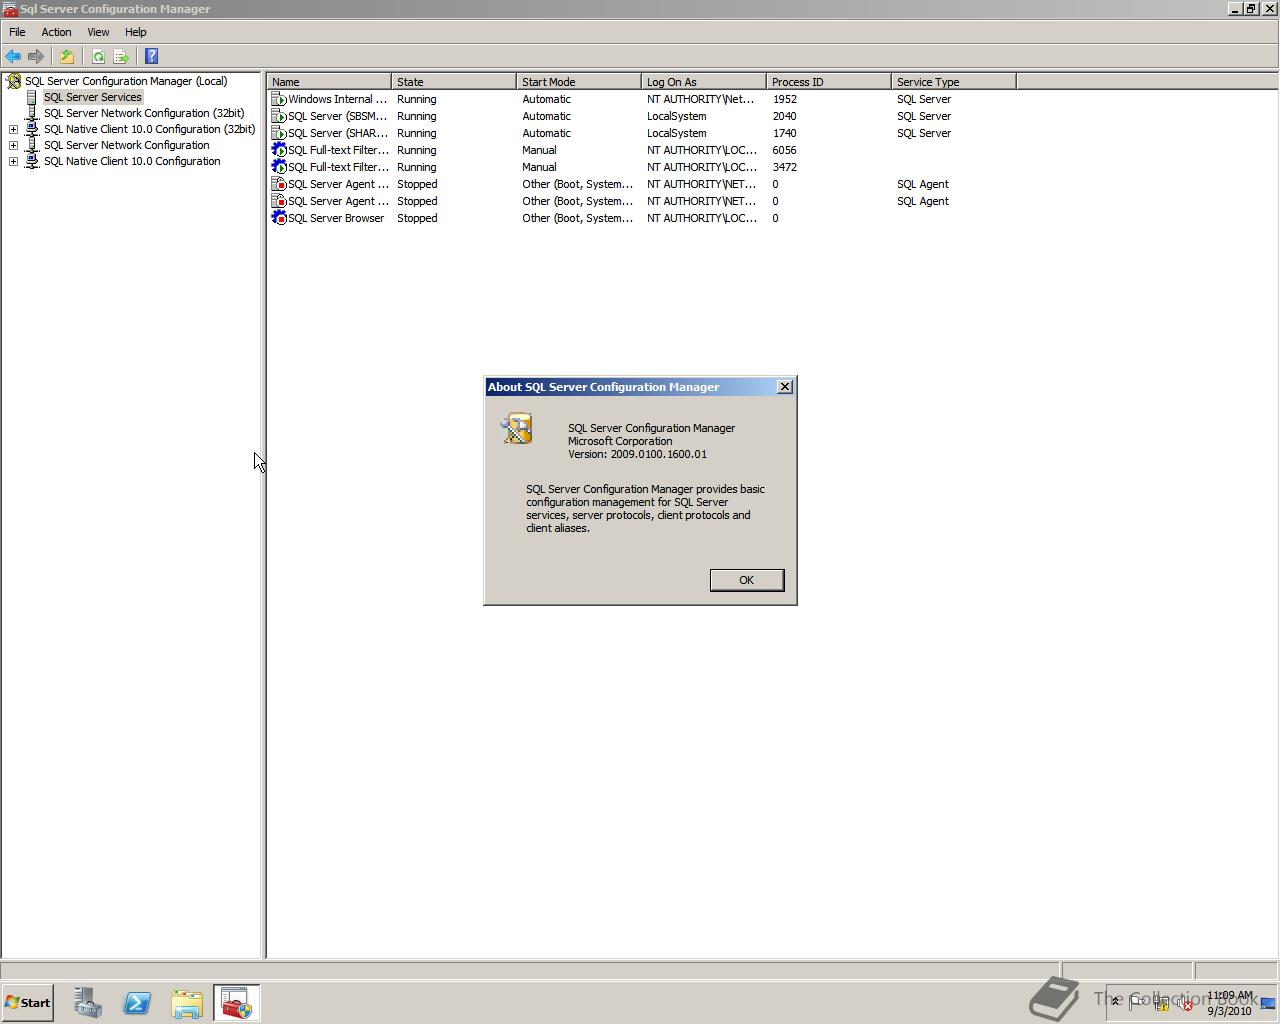Click Process ID value 6056
The image size is (1280, 1024).
click(784, 150)
